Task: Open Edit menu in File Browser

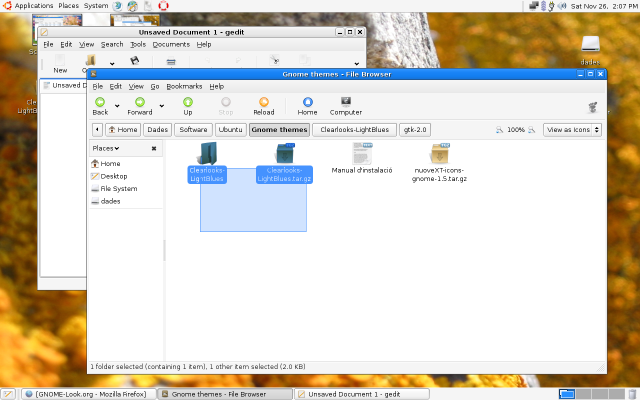Action: click(116, 87)
